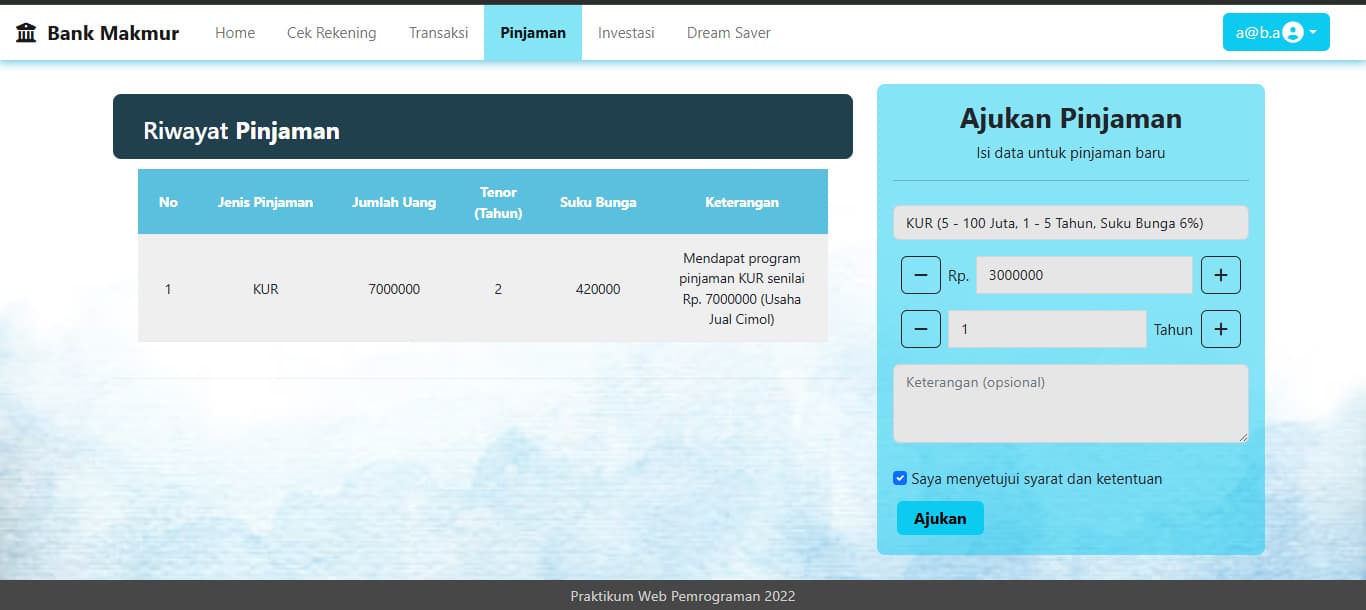Click the minus icon beside loan amount
This screenshot has height=610, width=1366.
[x=920, y=274]
